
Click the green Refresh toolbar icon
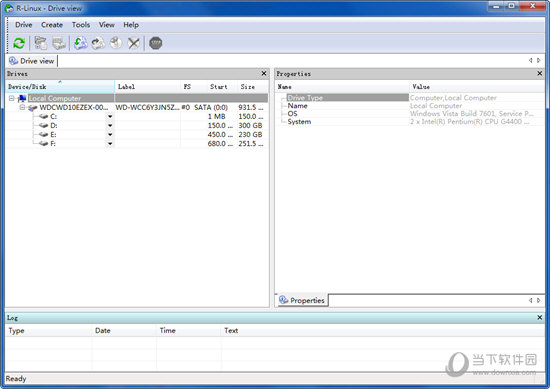click(x=19, y=43)
